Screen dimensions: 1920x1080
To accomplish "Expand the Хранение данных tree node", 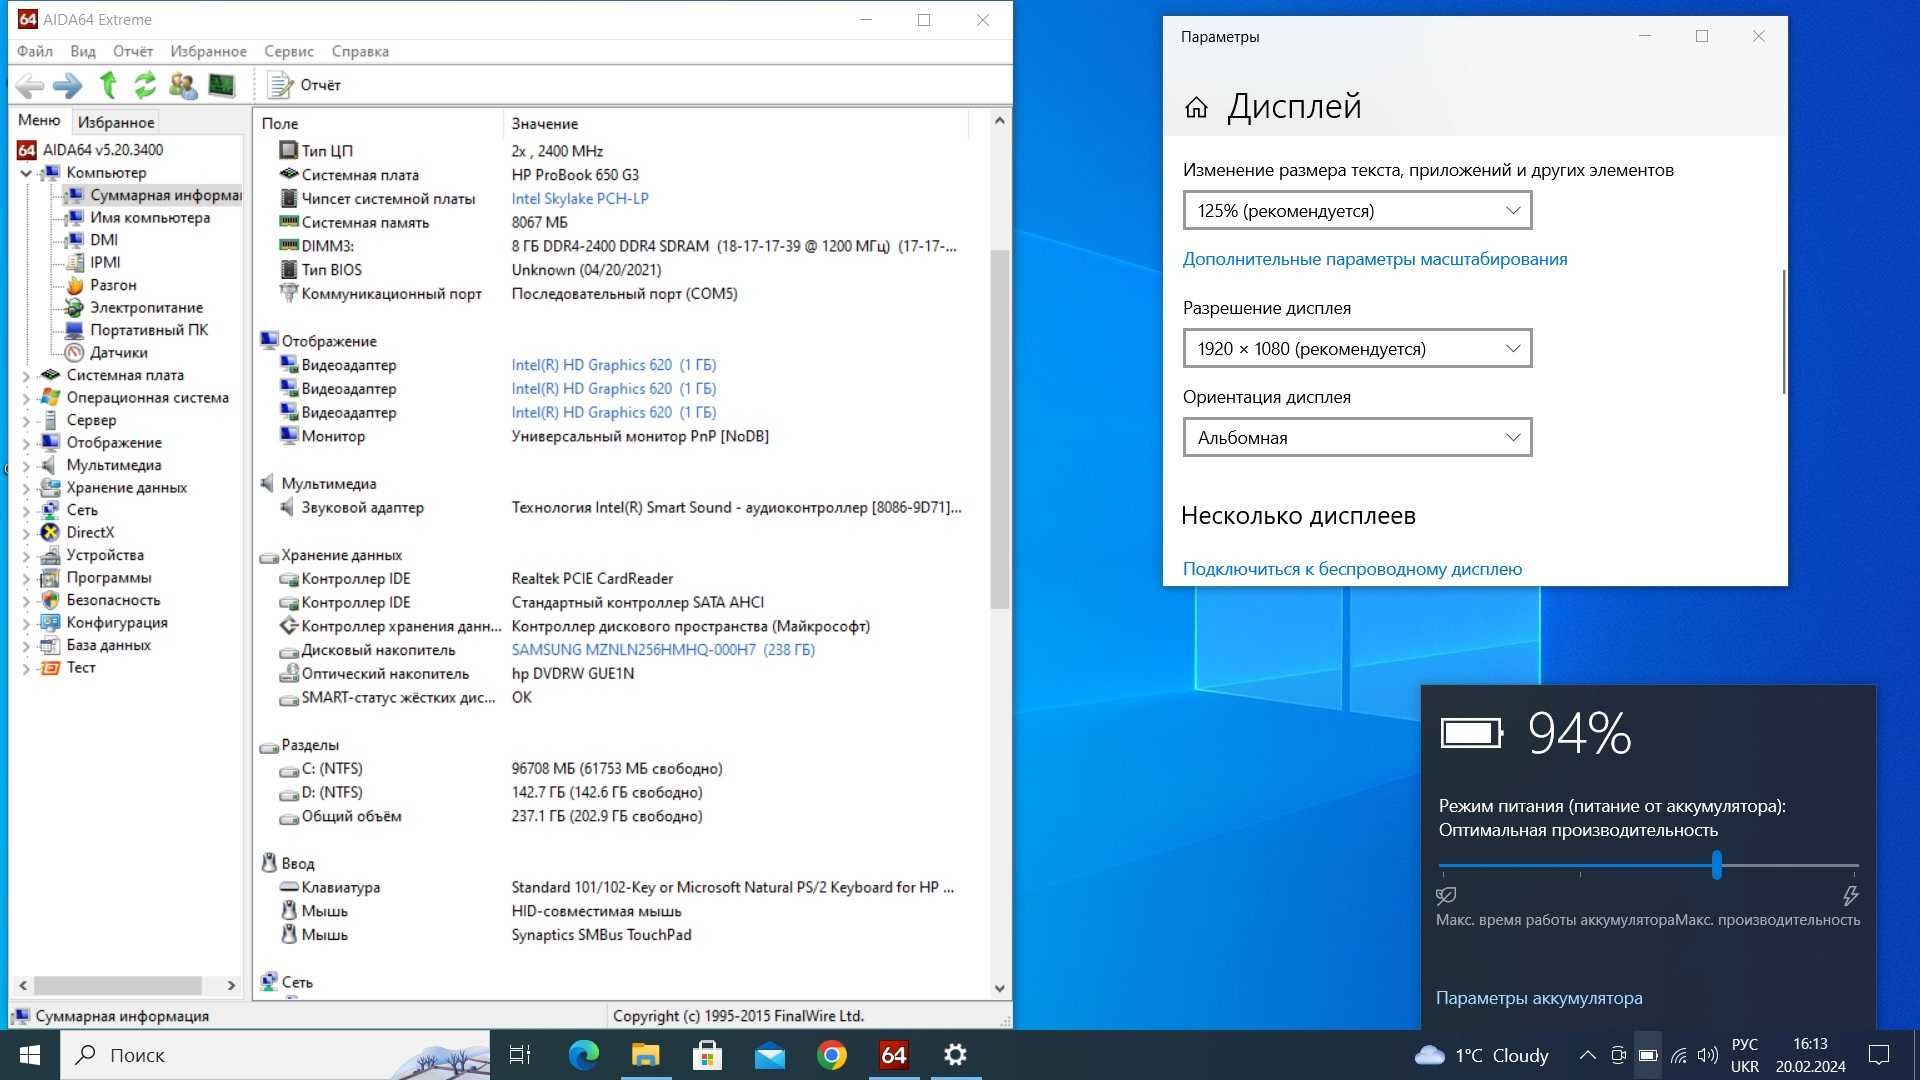I will (x=26, y=488).
